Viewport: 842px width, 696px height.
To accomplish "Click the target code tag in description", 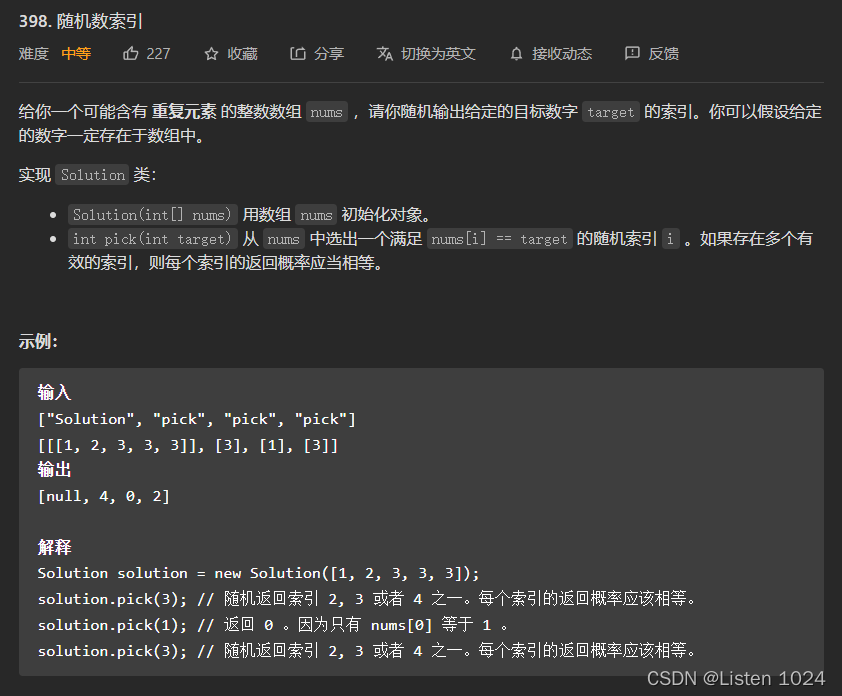I will [611, 112].
